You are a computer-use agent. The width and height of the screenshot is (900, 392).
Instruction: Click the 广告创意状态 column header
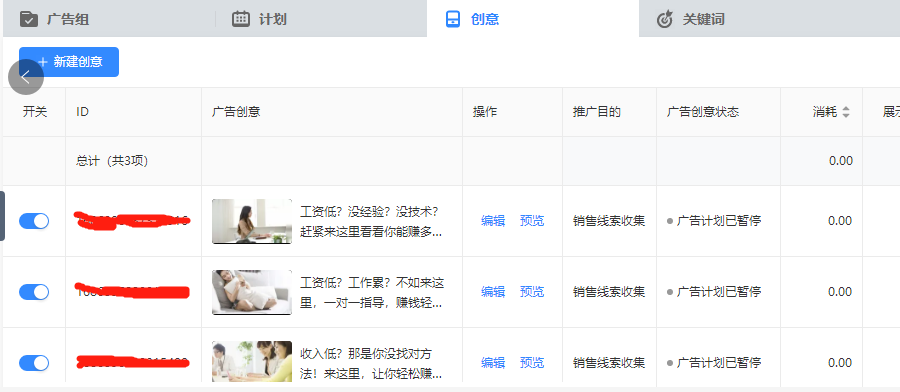click(x=703, y=112)
